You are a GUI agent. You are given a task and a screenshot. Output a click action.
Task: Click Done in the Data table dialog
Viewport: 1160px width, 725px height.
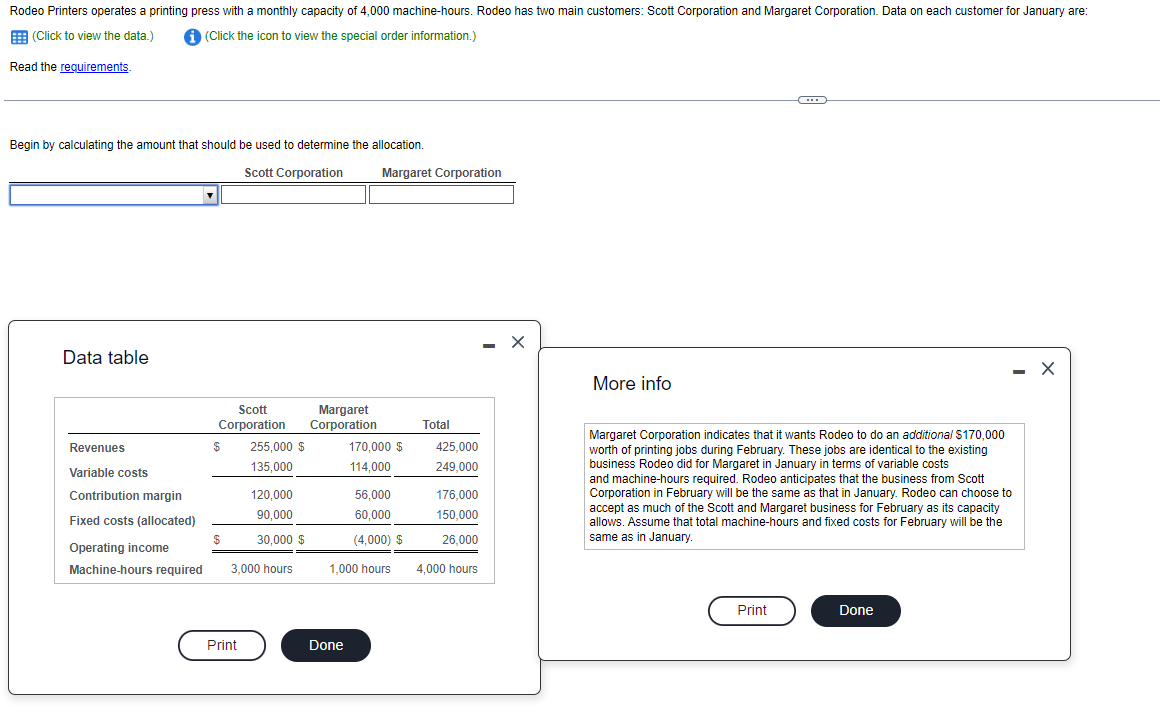point(326,645)
